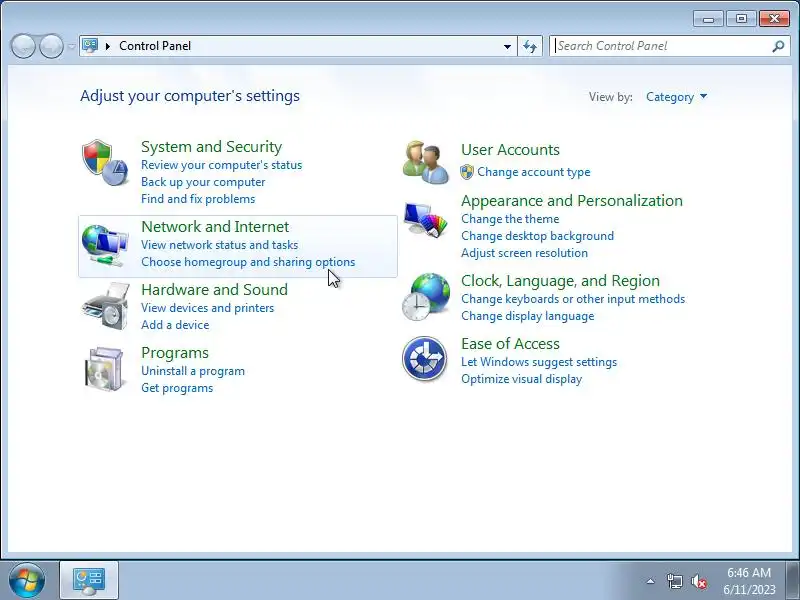Open the Hardware and Sound printer icon
Viewport: 800px width, 600px height.
[106, 306]
